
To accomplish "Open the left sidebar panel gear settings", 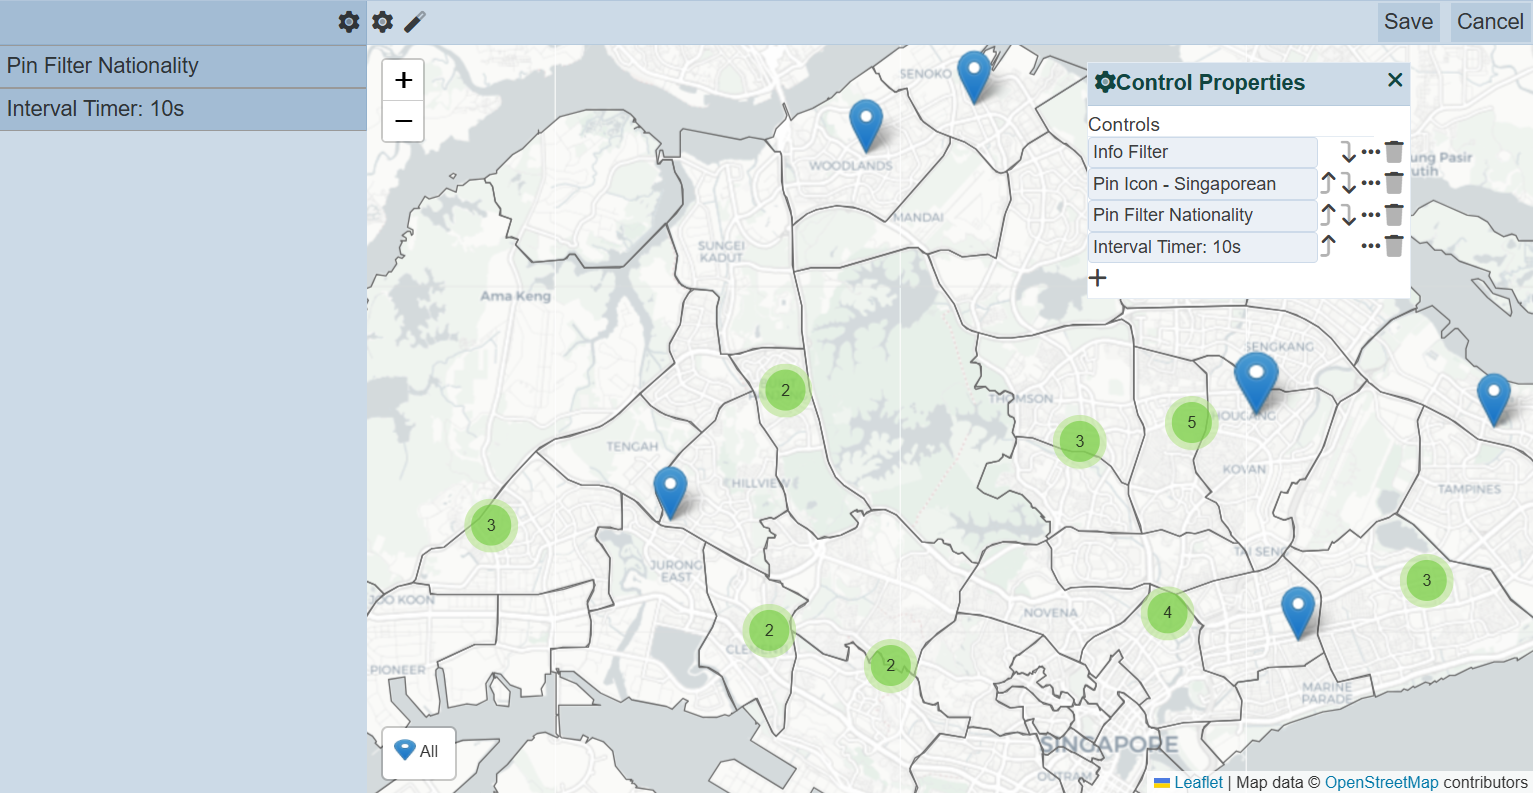I will 348,22.
